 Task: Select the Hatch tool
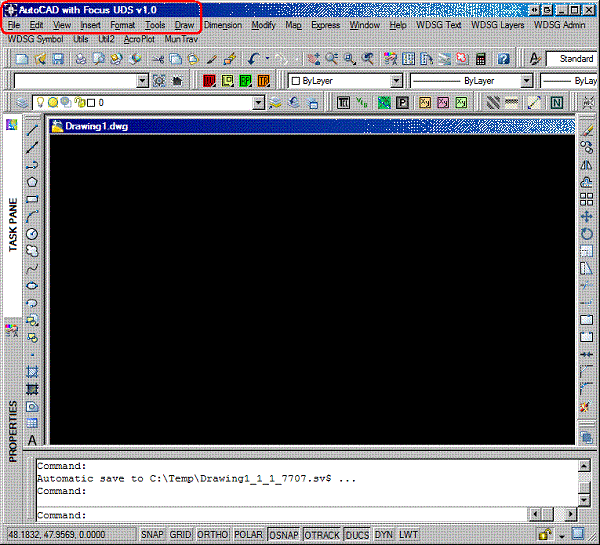(x=32, y=372)
